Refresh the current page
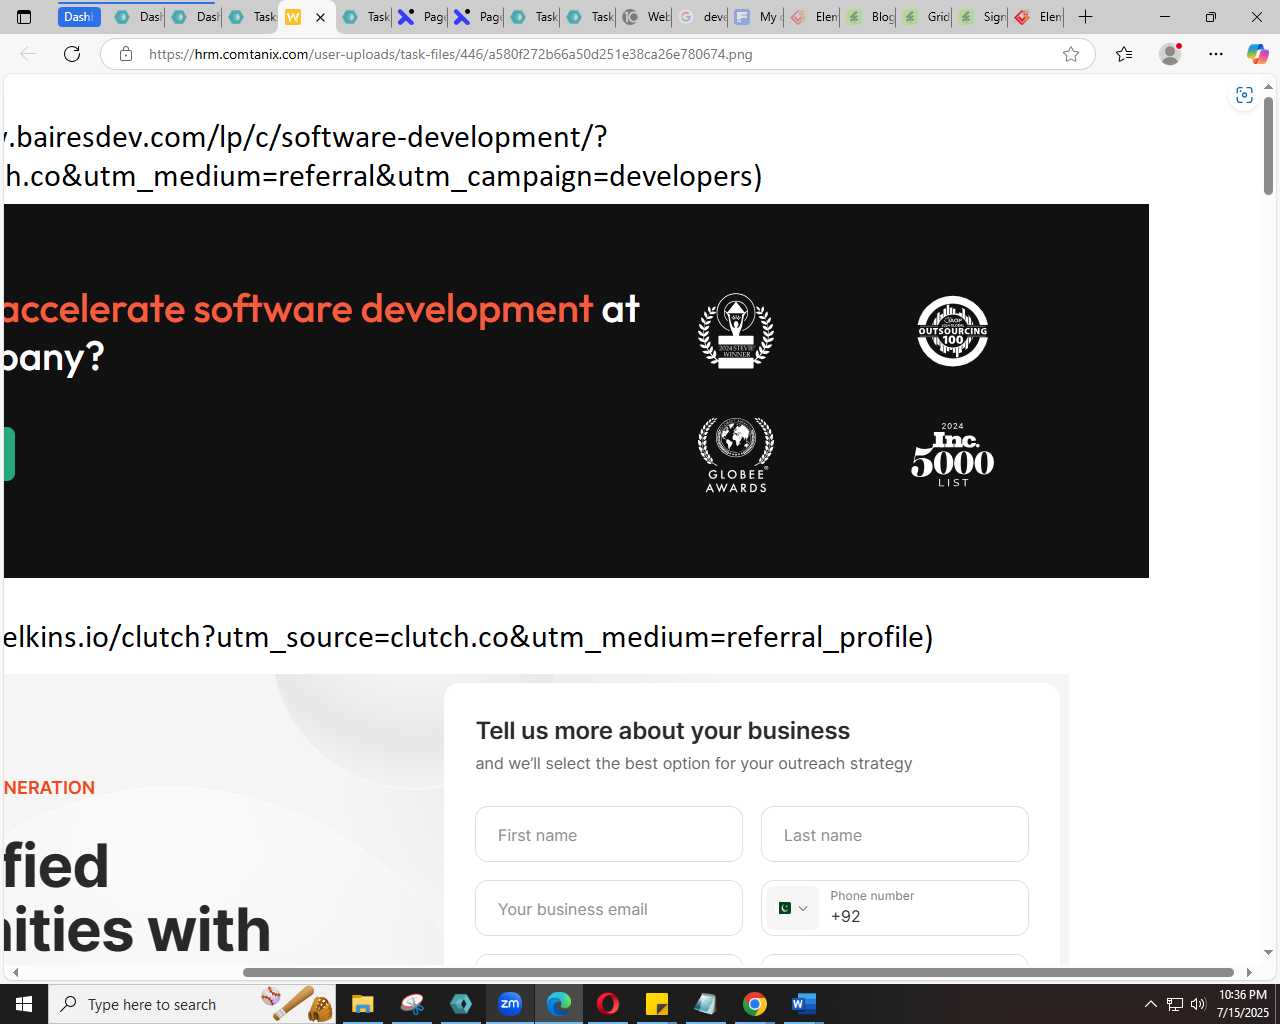This screenshot has height=1024, width=1280. (72, 54)
